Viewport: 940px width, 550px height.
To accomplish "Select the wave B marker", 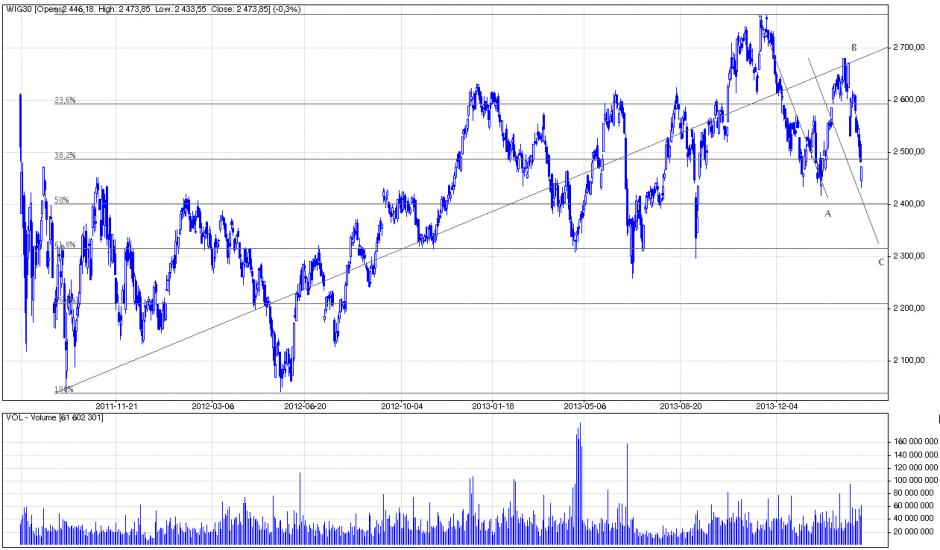I will pyautogui.click(x=853, y=48).
